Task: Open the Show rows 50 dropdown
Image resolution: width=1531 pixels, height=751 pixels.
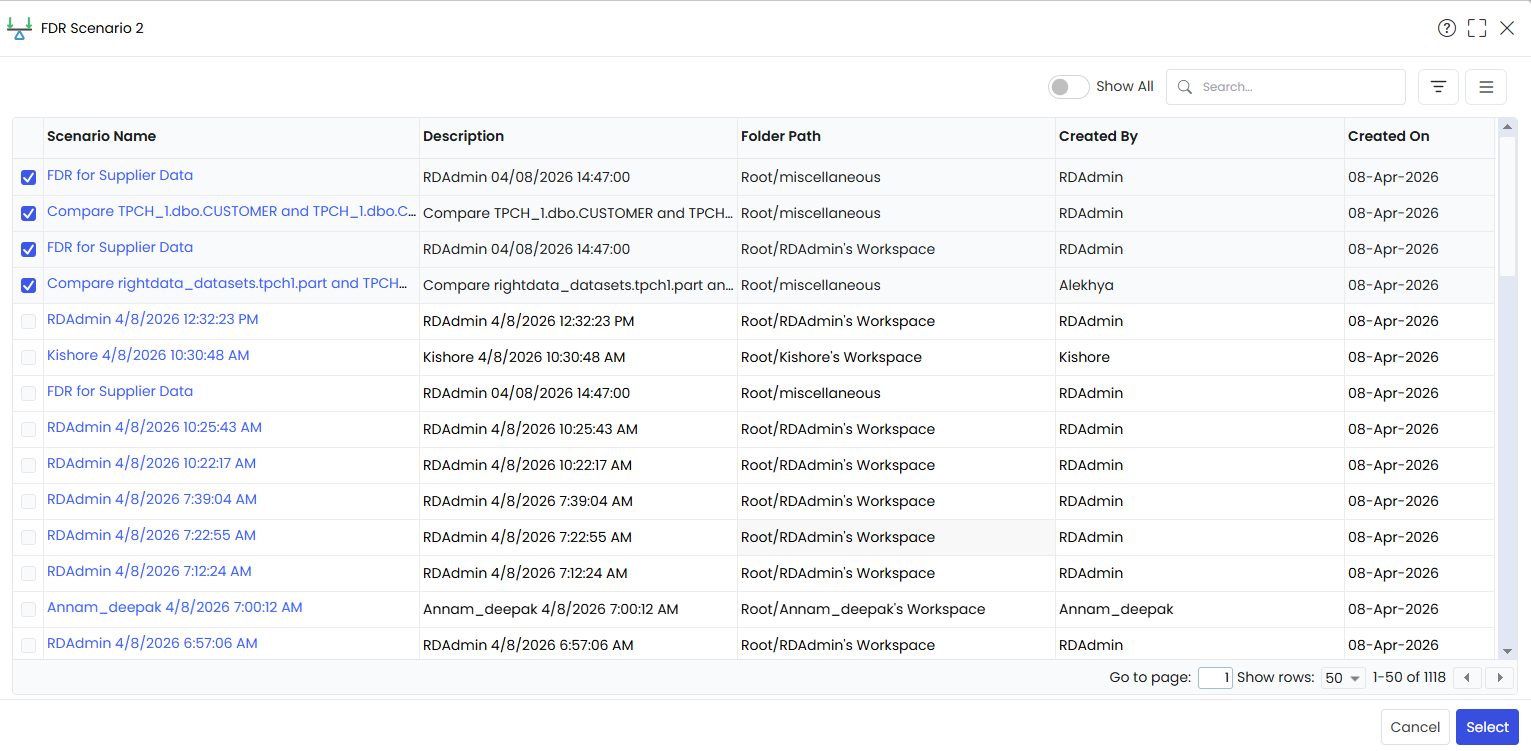Action: pyautogui.click(x=1343, y=678)
